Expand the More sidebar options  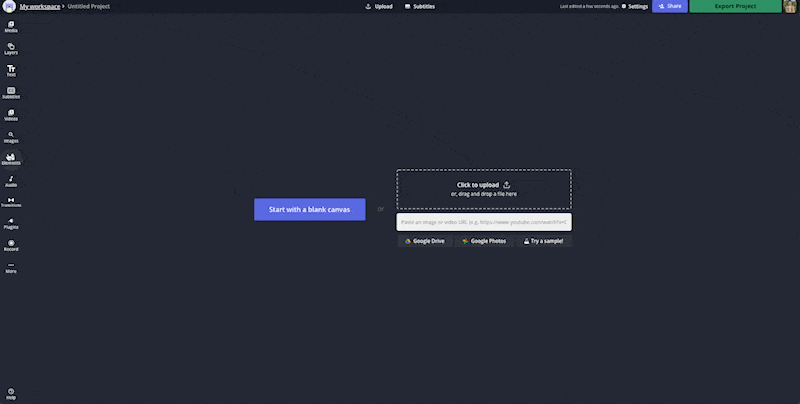click(x=11, y=267)
